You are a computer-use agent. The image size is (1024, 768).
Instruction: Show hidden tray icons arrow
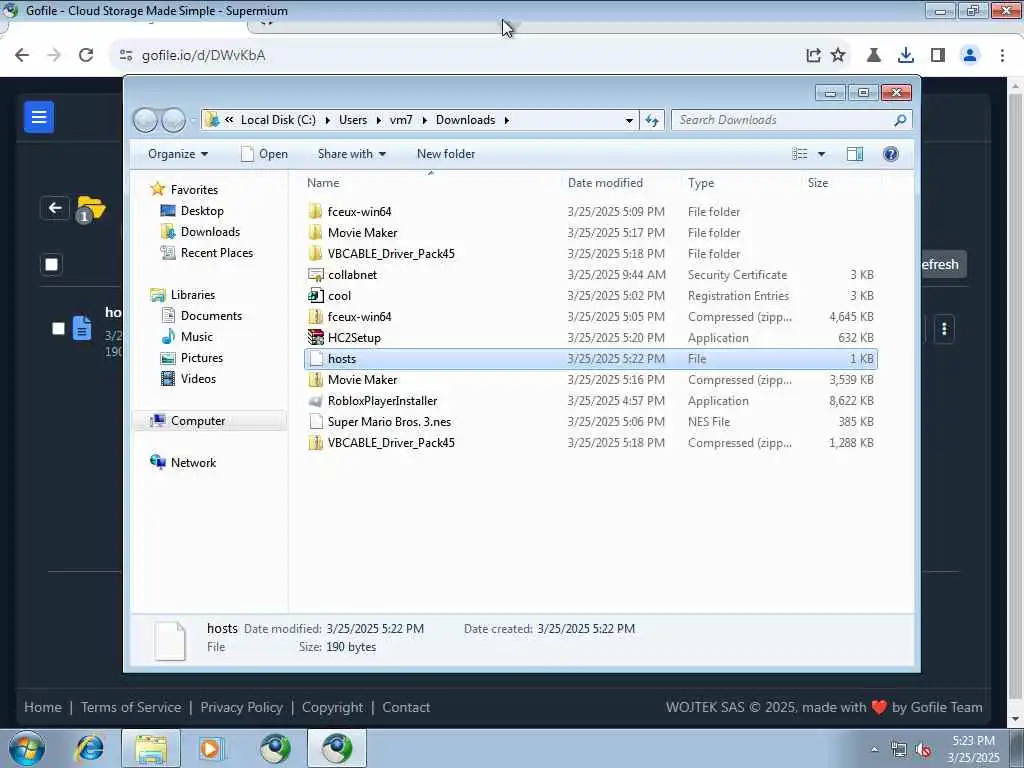click(x=874, y=750)
